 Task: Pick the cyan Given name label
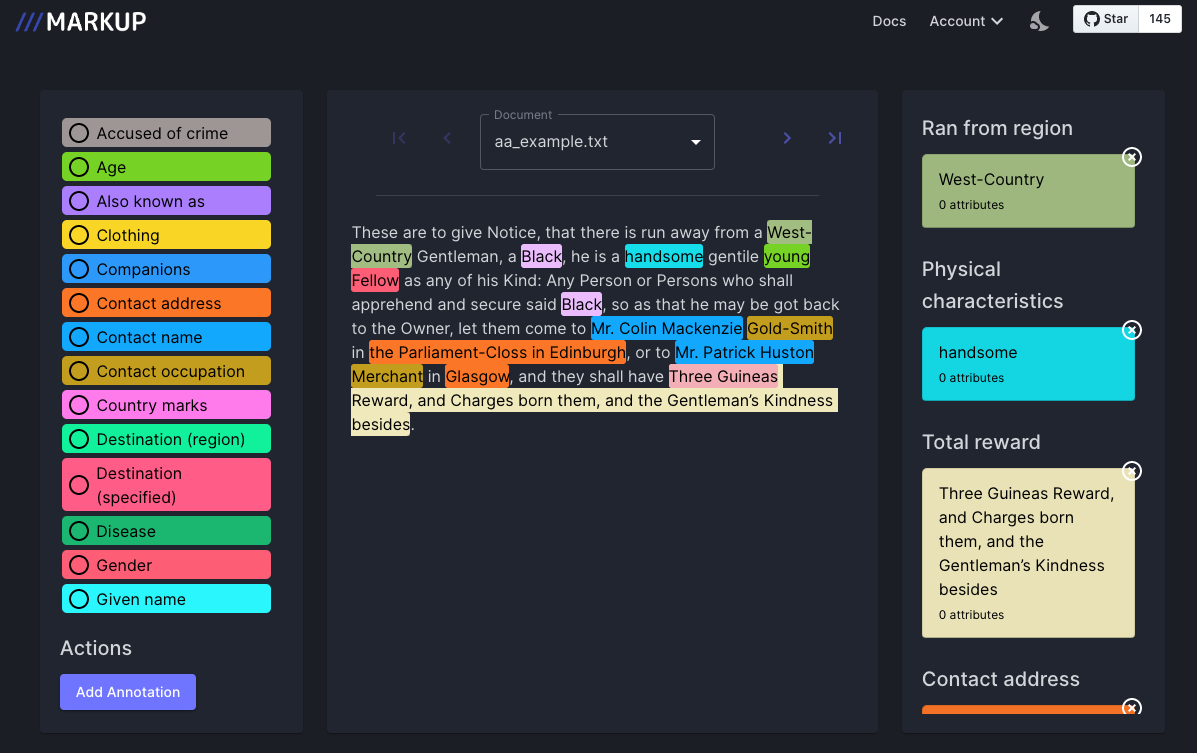[x=166, y=599]
